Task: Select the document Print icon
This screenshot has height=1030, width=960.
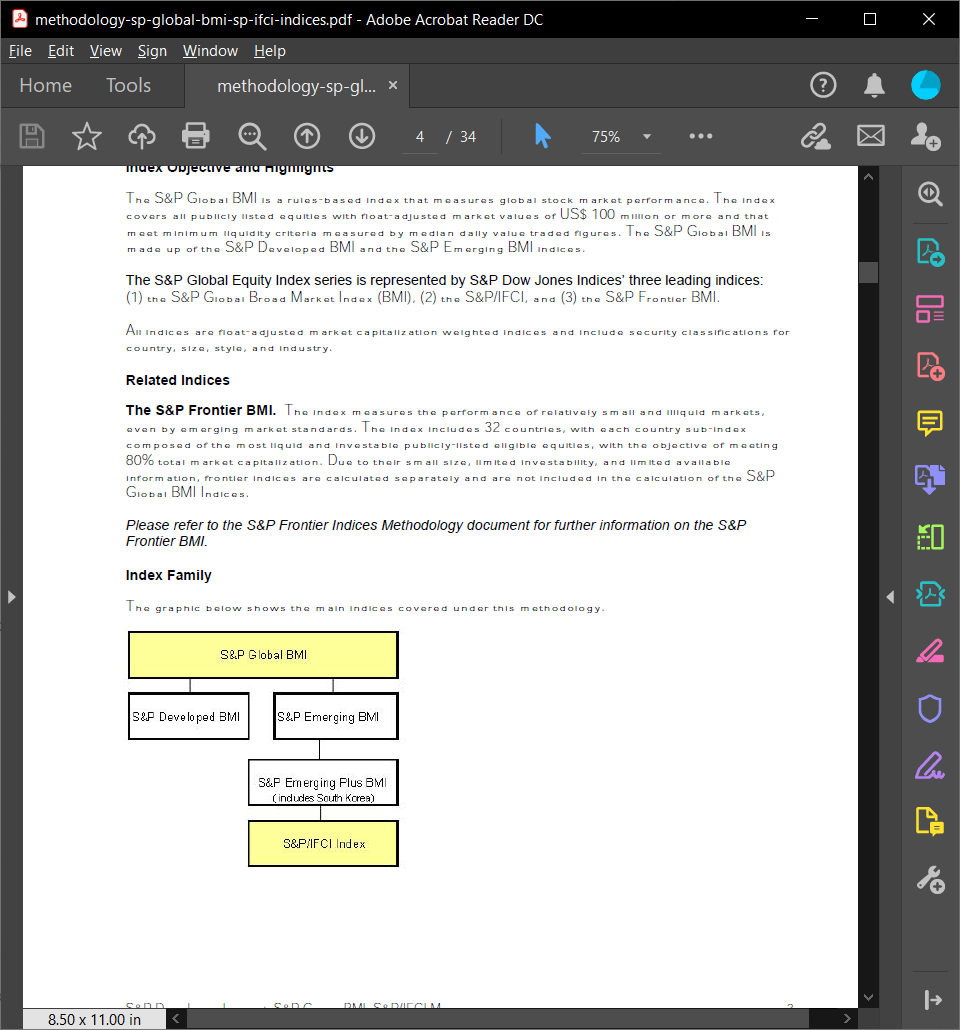Action: tap(195, 136)
